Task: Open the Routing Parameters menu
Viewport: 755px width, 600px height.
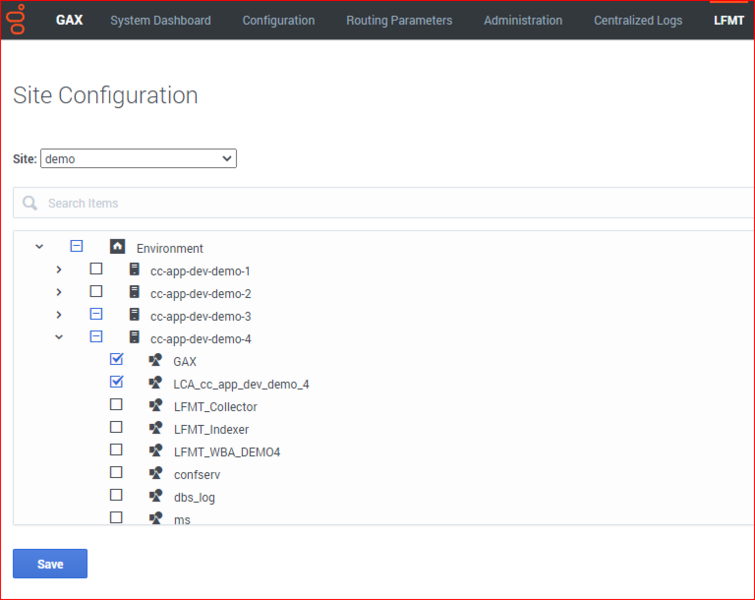Action: (x=399, y=20)
